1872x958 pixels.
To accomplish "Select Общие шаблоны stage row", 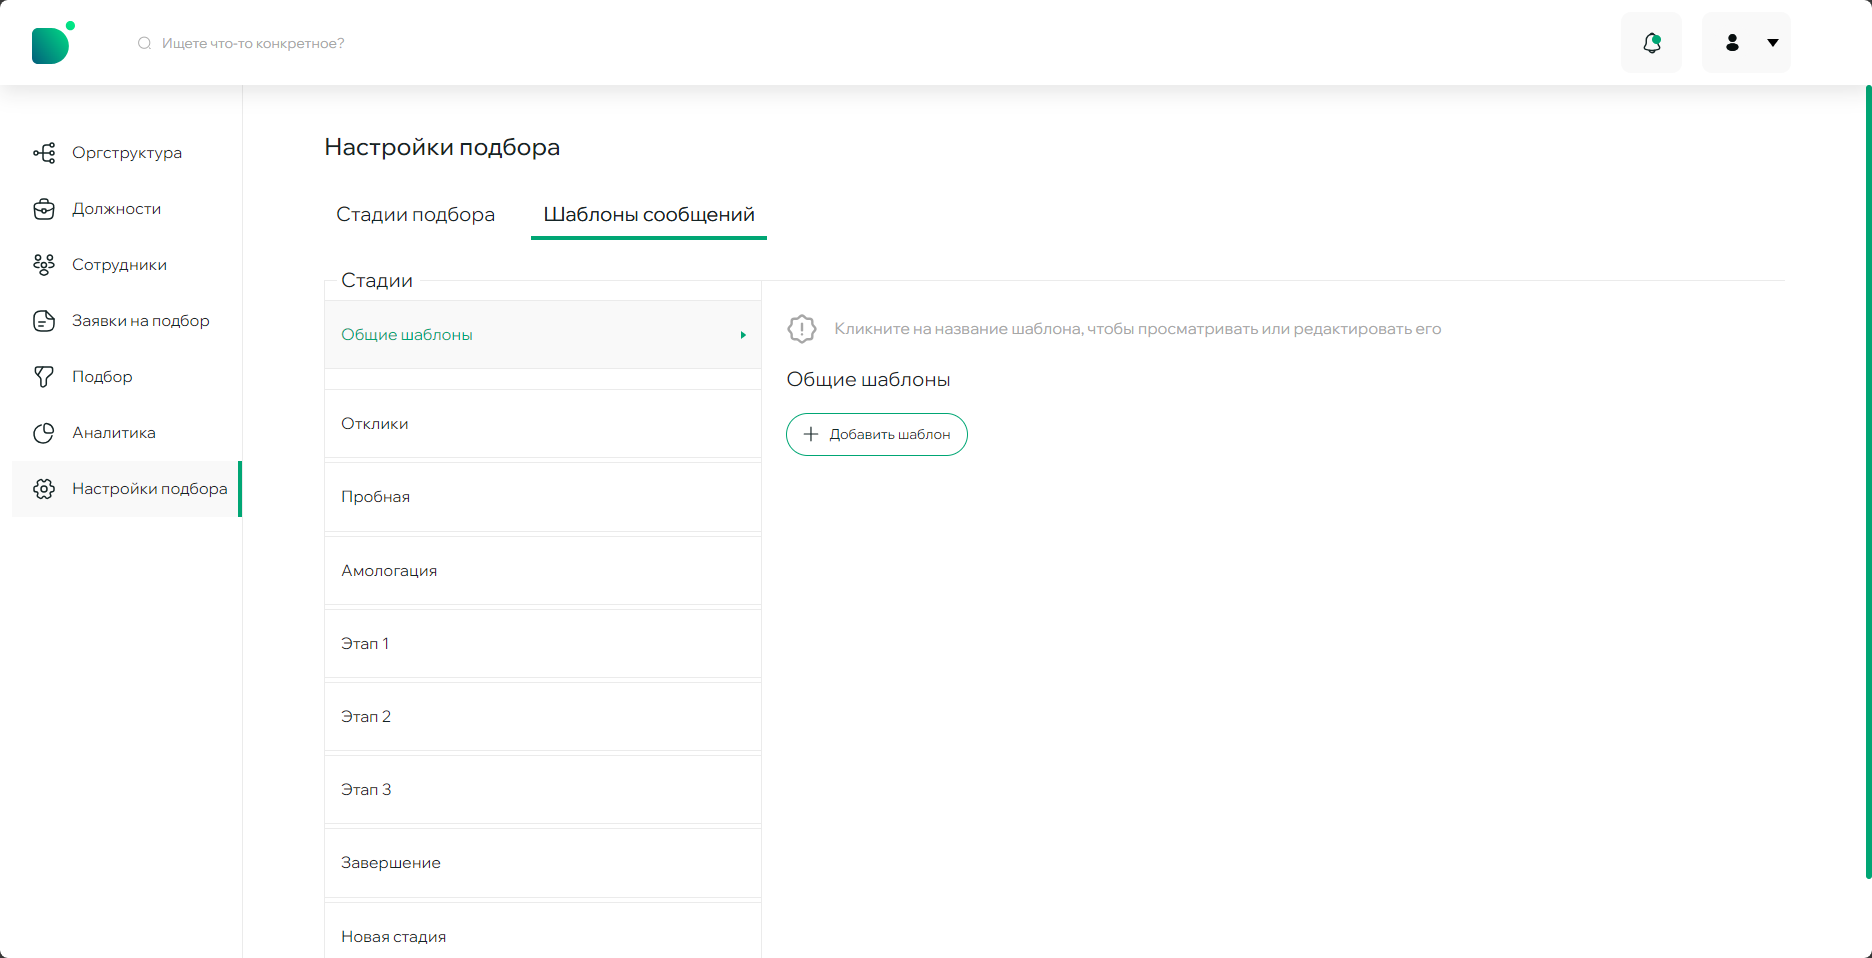I will 543,335.
